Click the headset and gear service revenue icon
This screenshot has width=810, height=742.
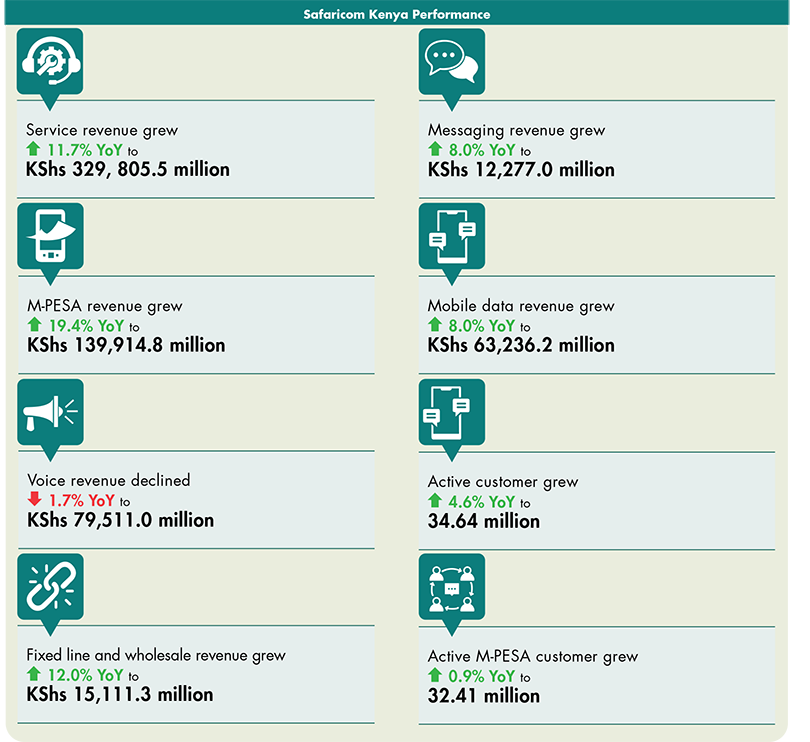coord(50,61)
